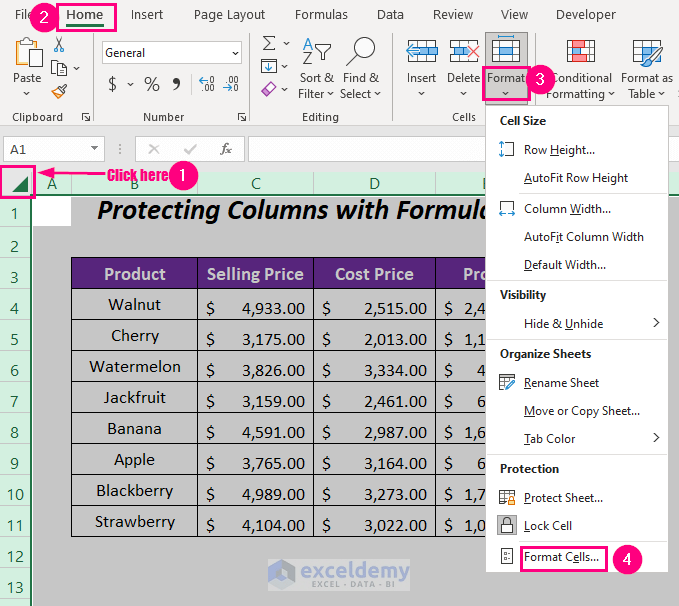
Task: Switch to the Home tab
Action: point(85,15)
